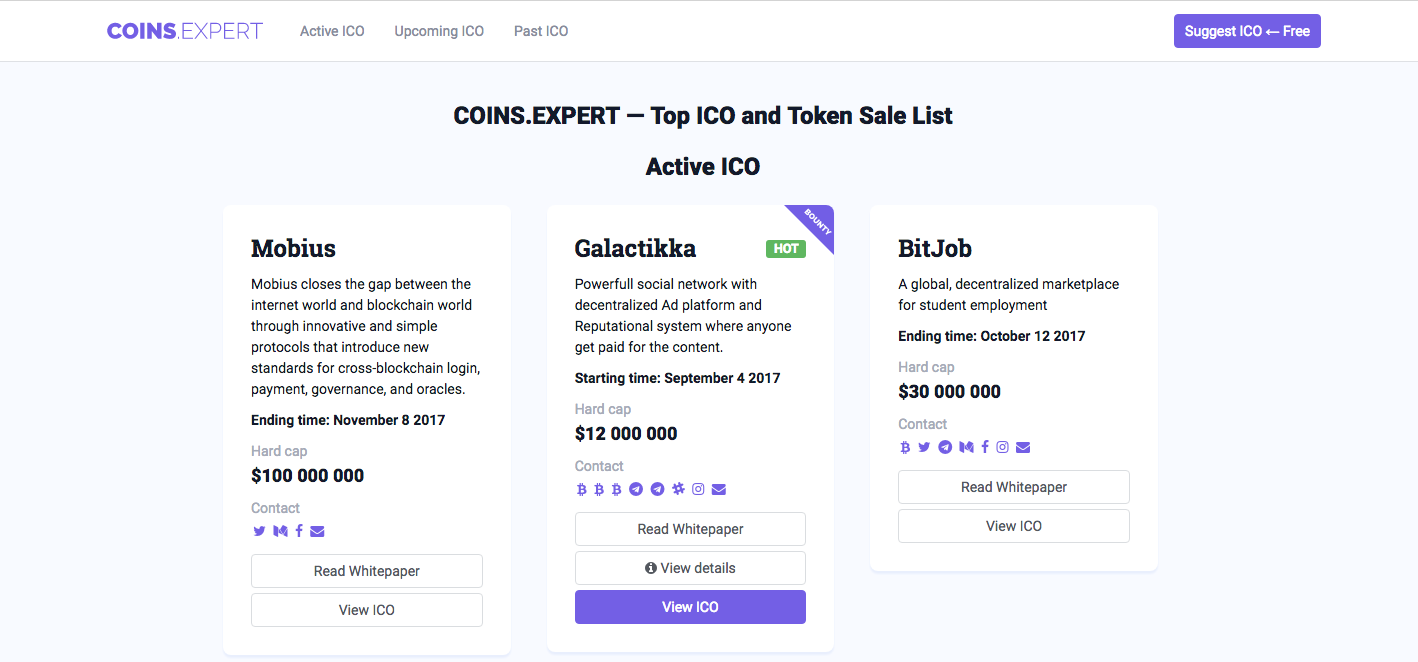The height and width of the screenshot is (662, 1418).
Task: Open Mobius Medium contact icon
Action: click(x=280, y=531)
